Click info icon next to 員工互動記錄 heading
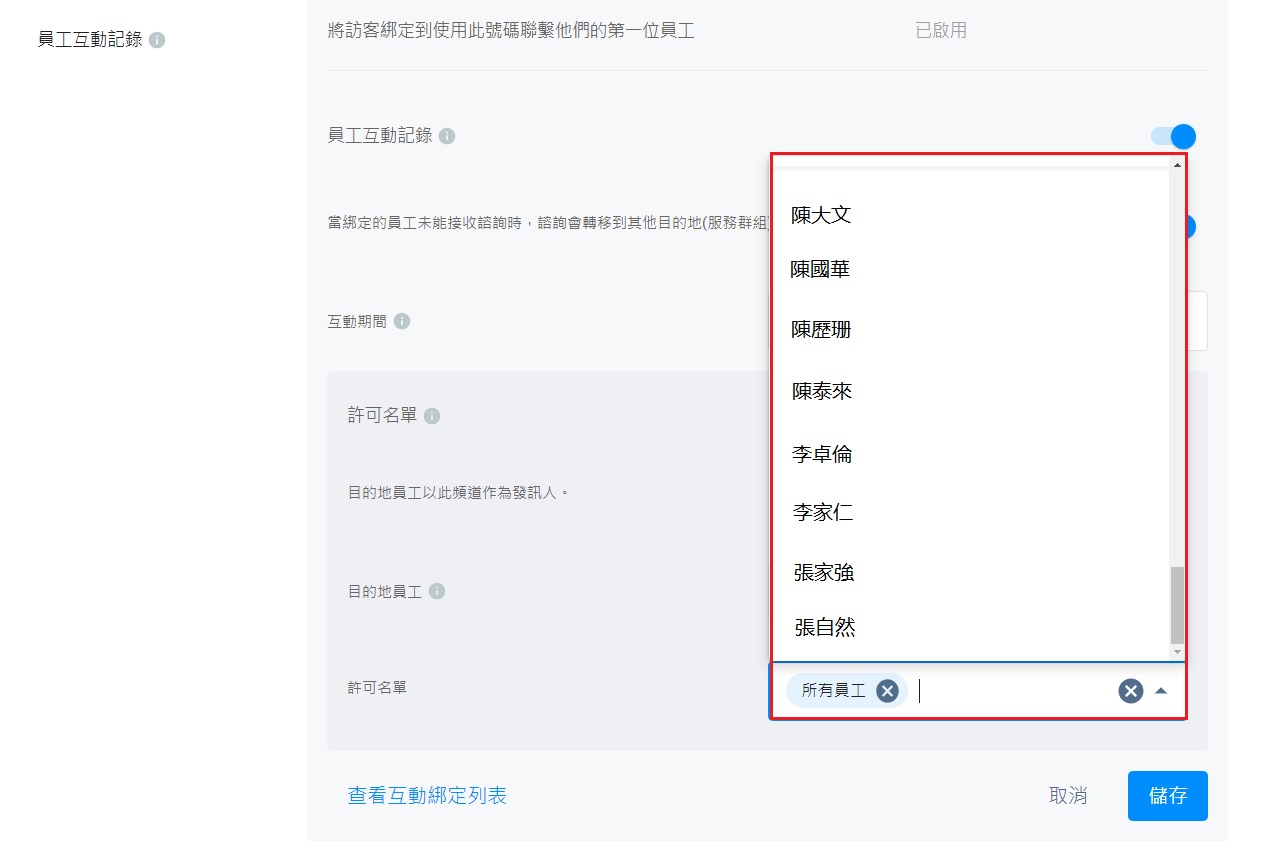Image resolution: width=1263 pixels, height=849 pixels. (447, 136)
